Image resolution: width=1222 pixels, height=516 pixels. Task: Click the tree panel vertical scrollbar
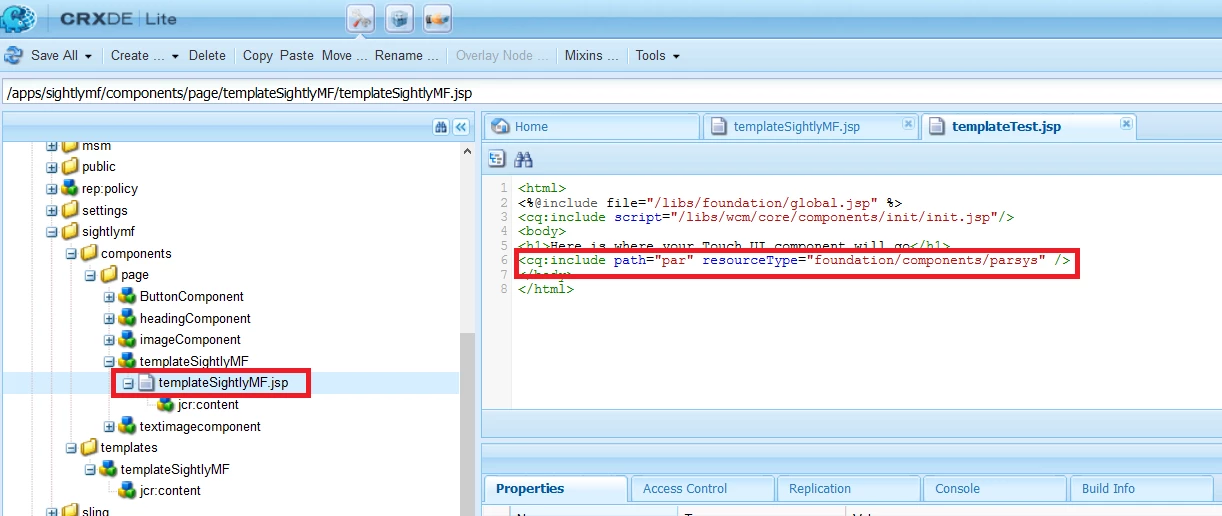(x=466, y=329)
